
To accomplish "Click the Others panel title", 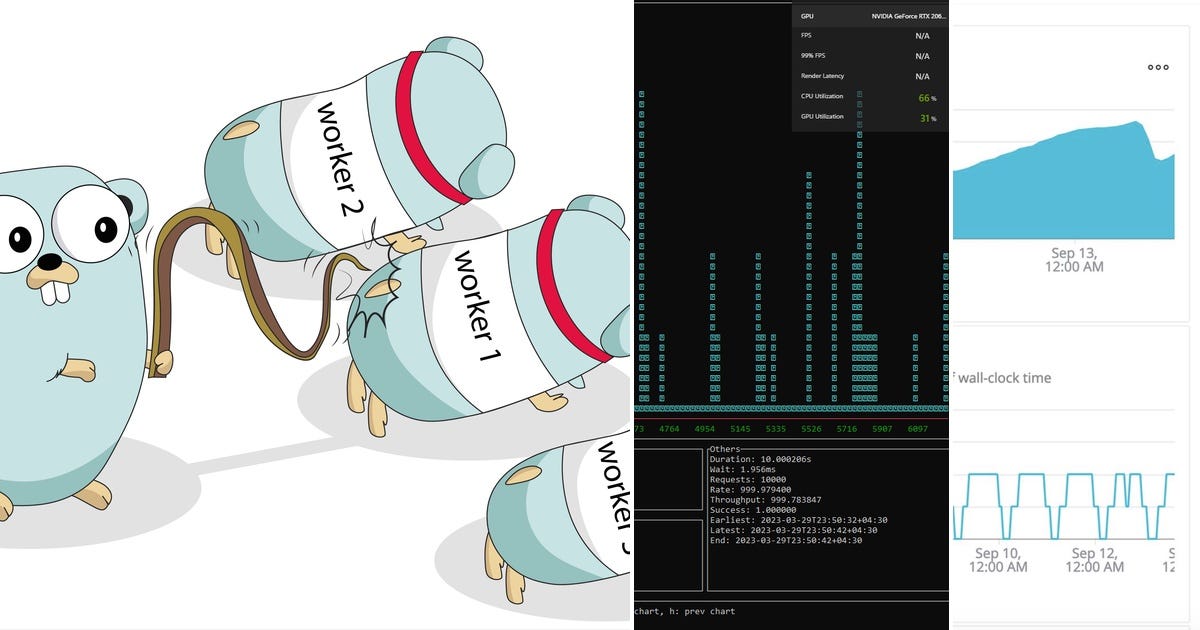I will coord(727,450).
